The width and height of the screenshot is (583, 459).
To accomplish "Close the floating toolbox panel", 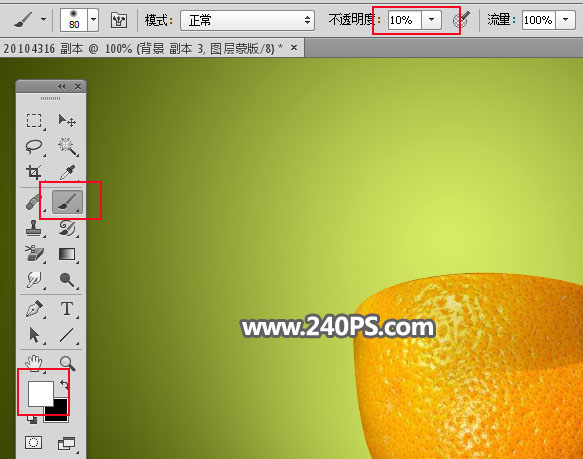I will 78,86.
